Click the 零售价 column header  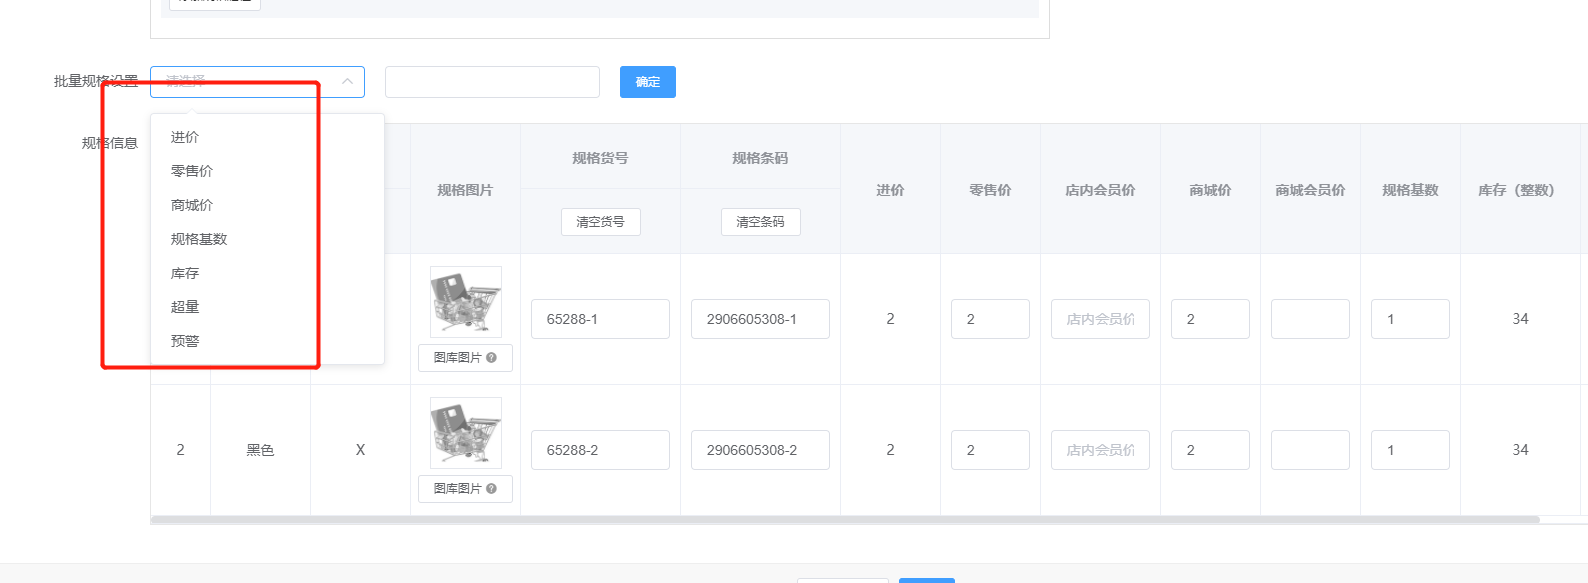pos(990,190)
